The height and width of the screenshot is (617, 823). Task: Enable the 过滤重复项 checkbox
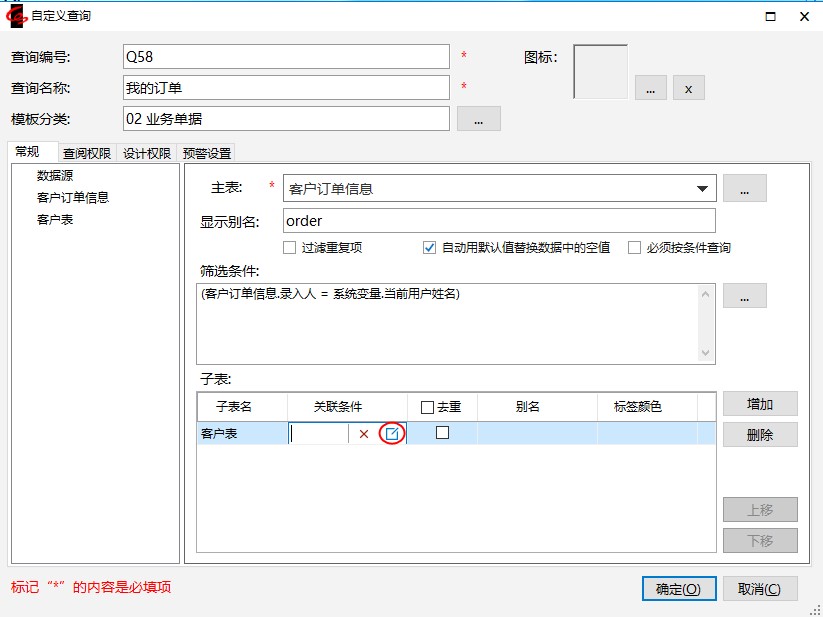point(290,248)
